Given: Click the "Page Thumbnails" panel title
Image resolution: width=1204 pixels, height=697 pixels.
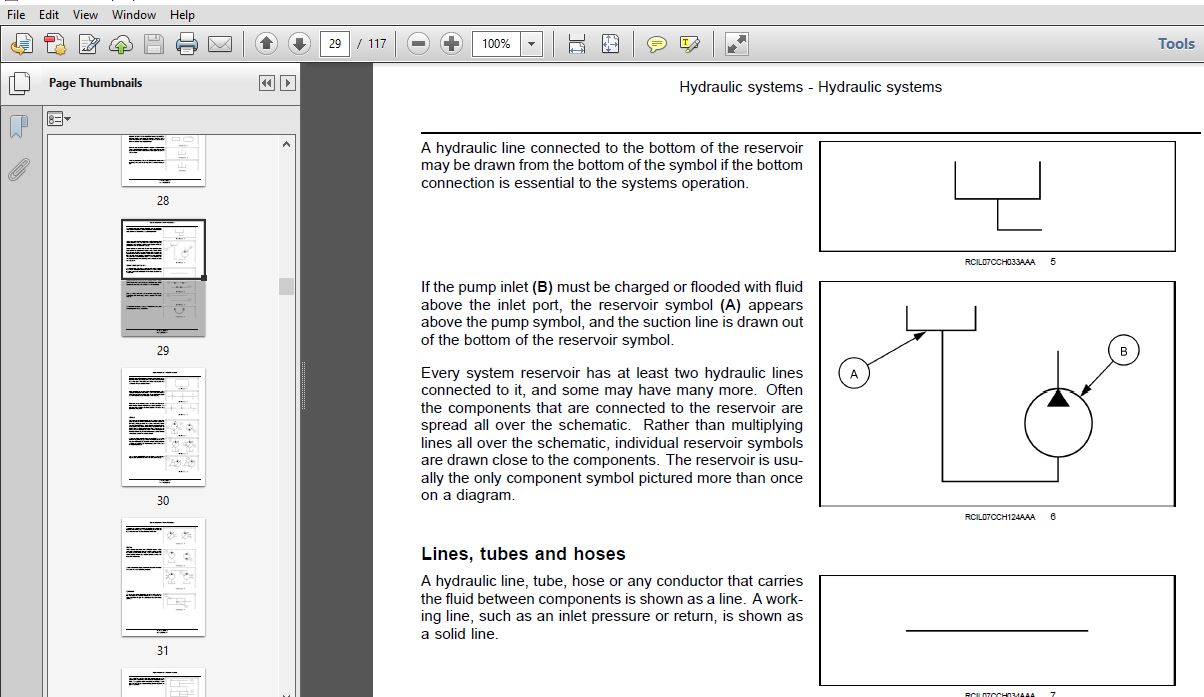Looking at the screenshot, I should [x=95, y=83].
